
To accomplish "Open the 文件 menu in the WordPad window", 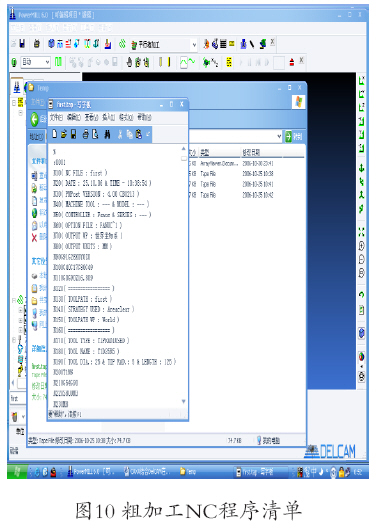I will (x=56, y=117).
